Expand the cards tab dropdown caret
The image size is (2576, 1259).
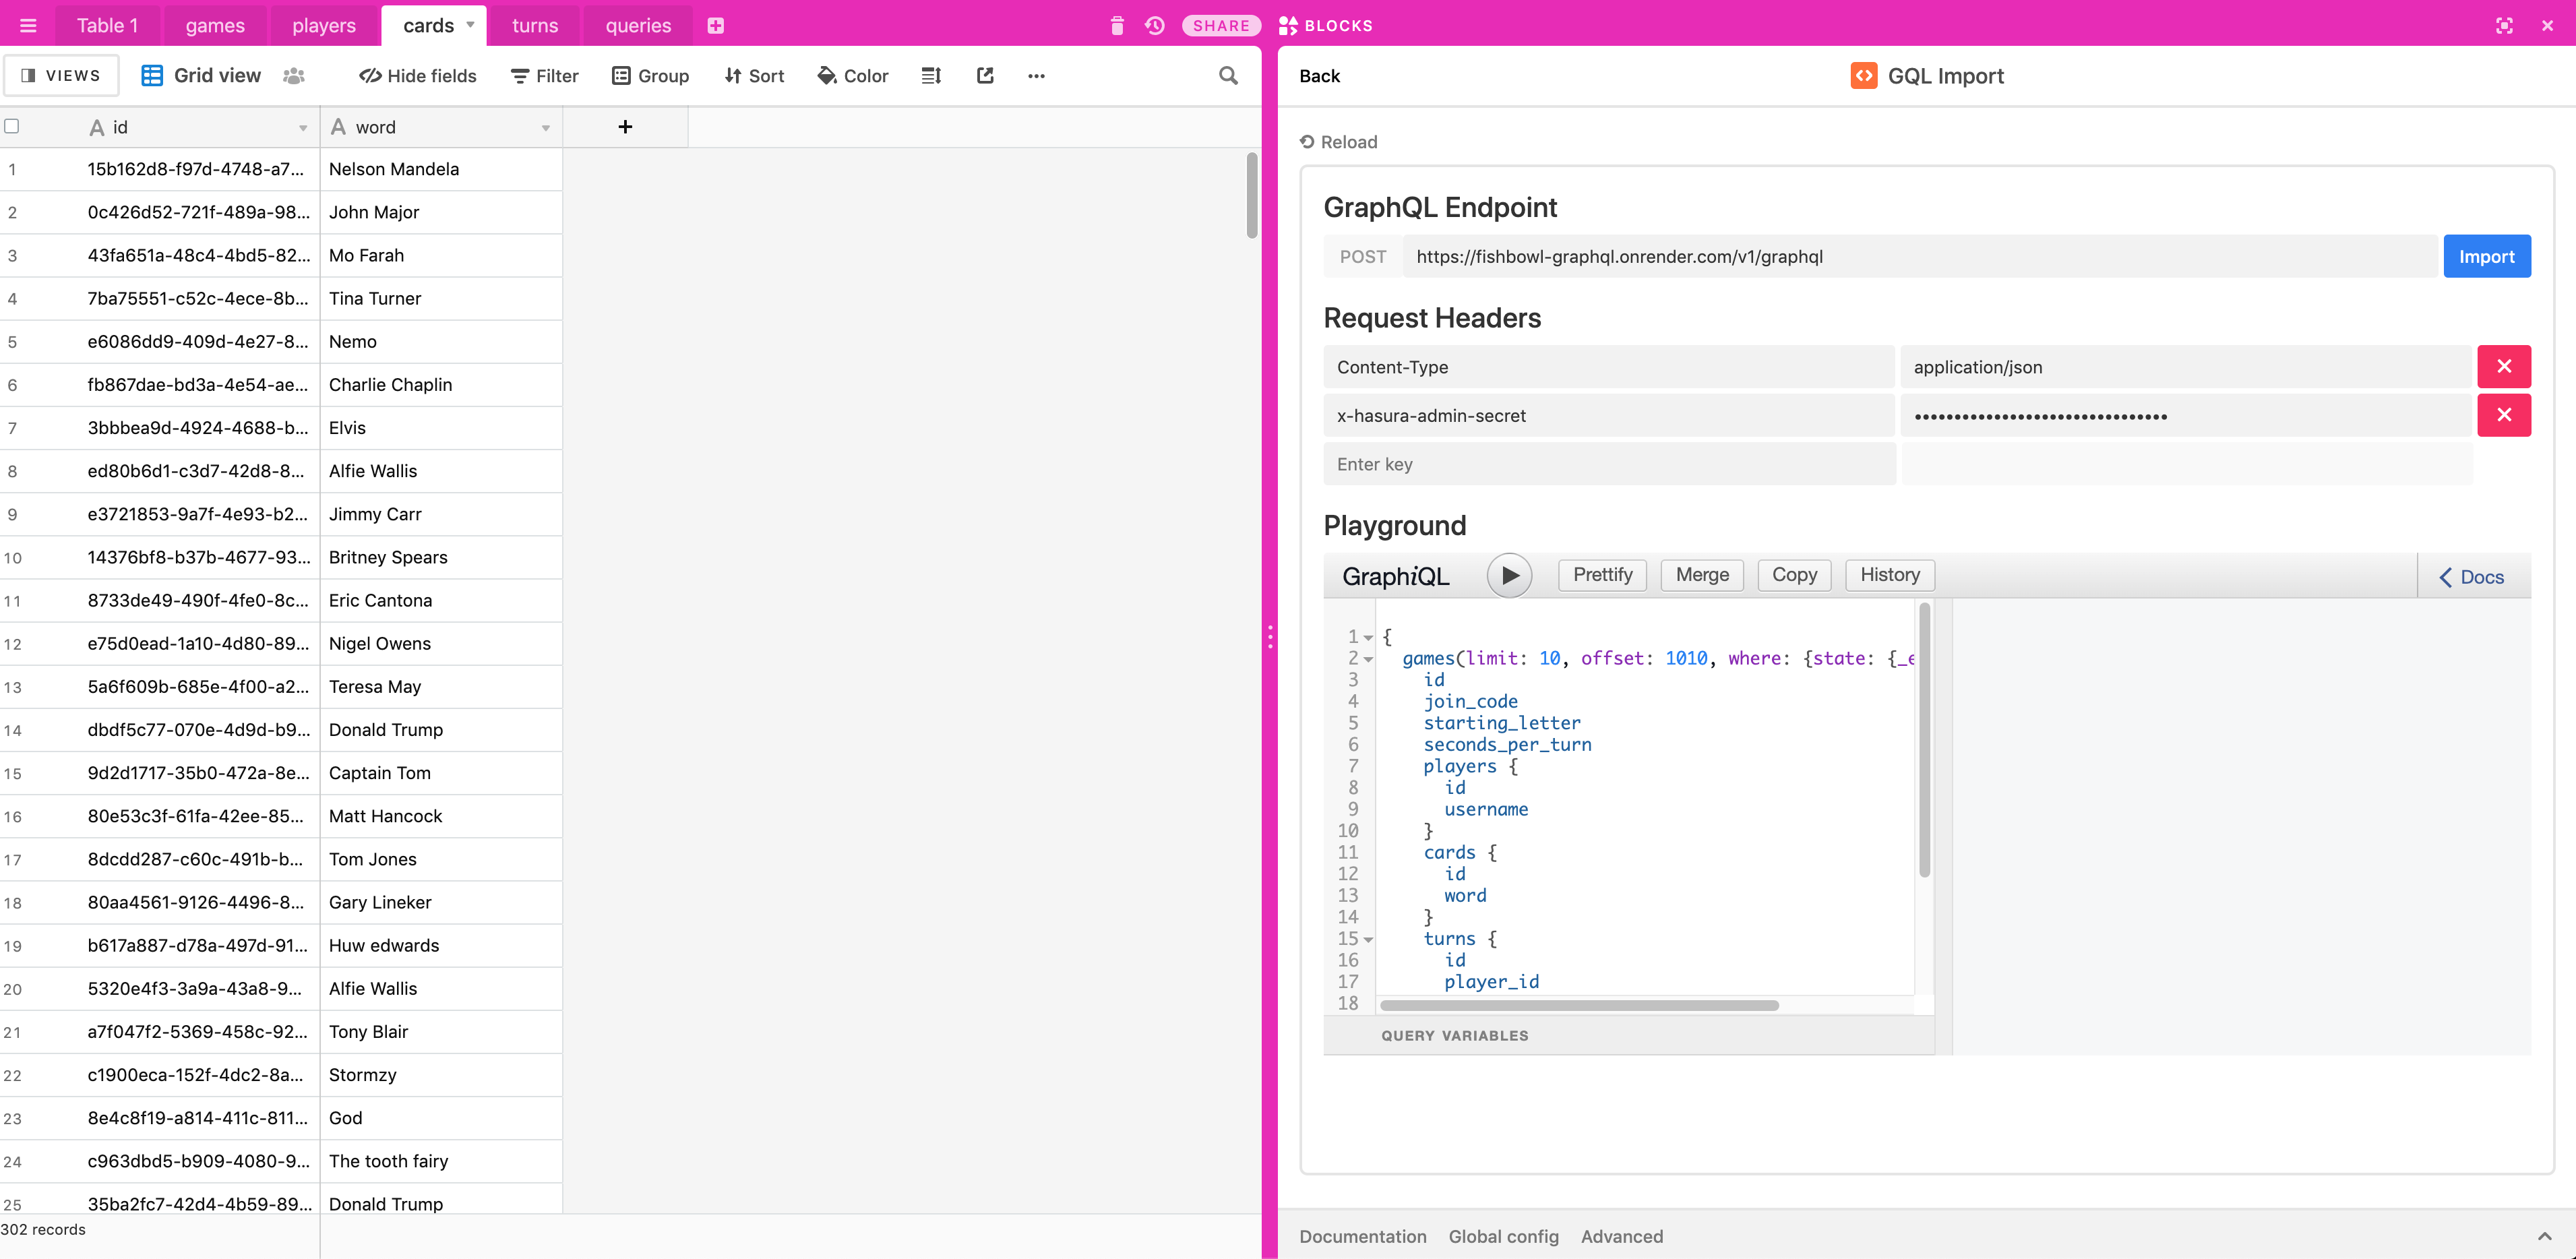(x=470, y=25)
